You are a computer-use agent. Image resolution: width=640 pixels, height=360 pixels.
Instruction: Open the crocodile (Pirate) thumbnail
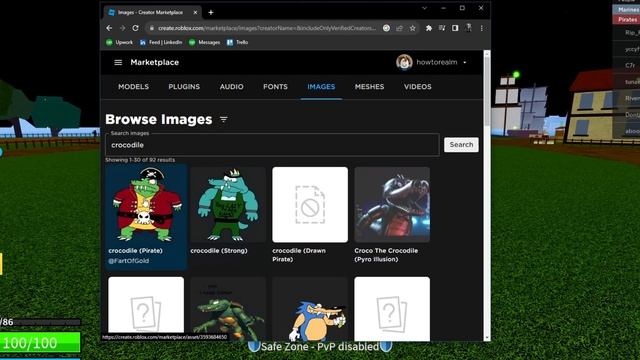pos(146,204)
